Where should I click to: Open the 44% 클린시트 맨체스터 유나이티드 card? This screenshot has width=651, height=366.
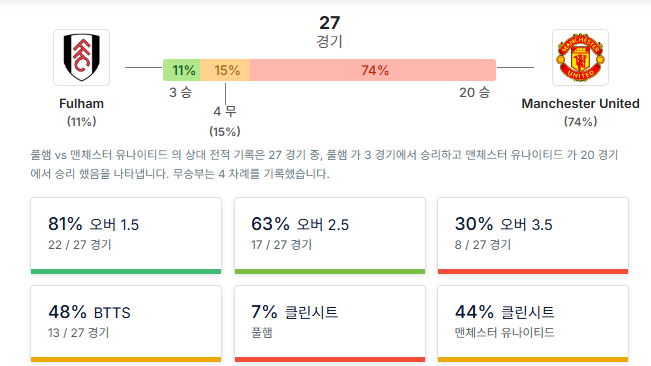[533, 324]
